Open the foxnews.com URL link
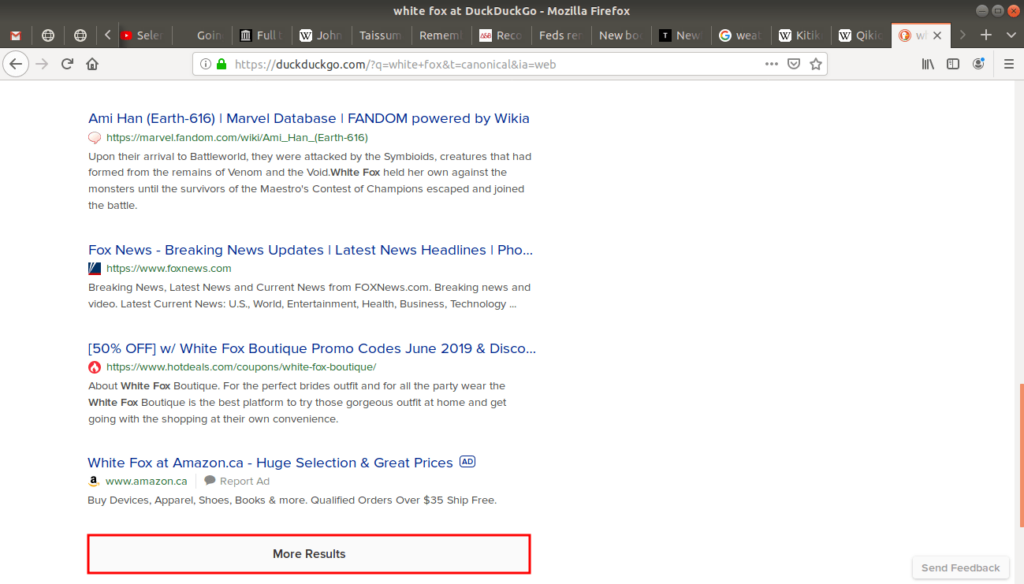Screen dimensions: 1024x584 pos(168,268)
